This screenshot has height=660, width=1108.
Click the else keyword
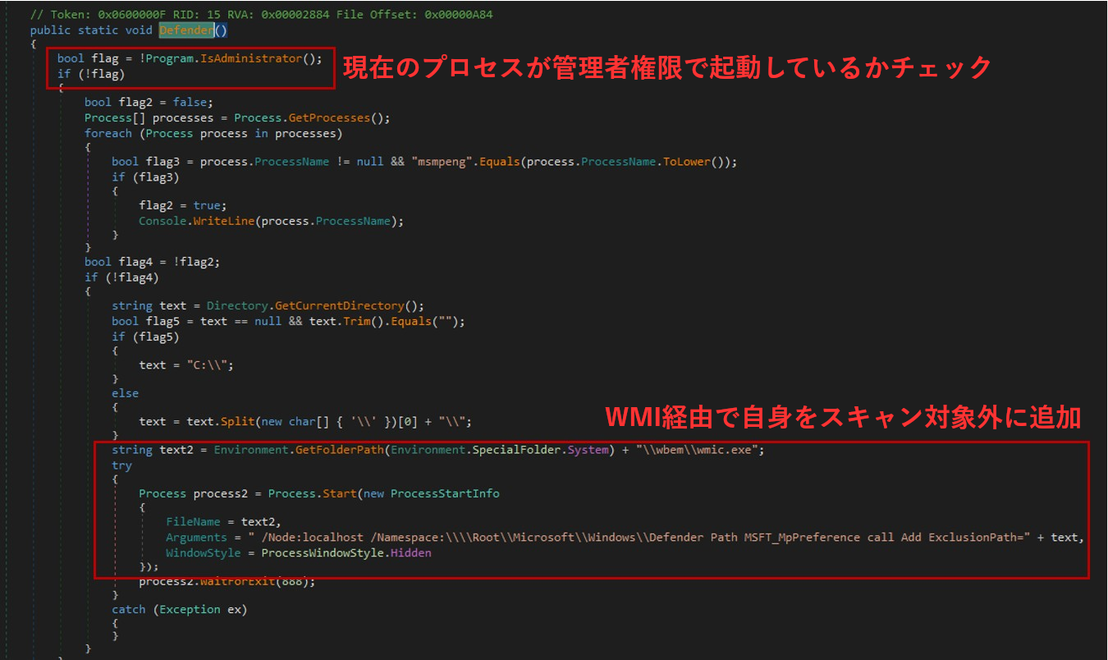(125, 394)
